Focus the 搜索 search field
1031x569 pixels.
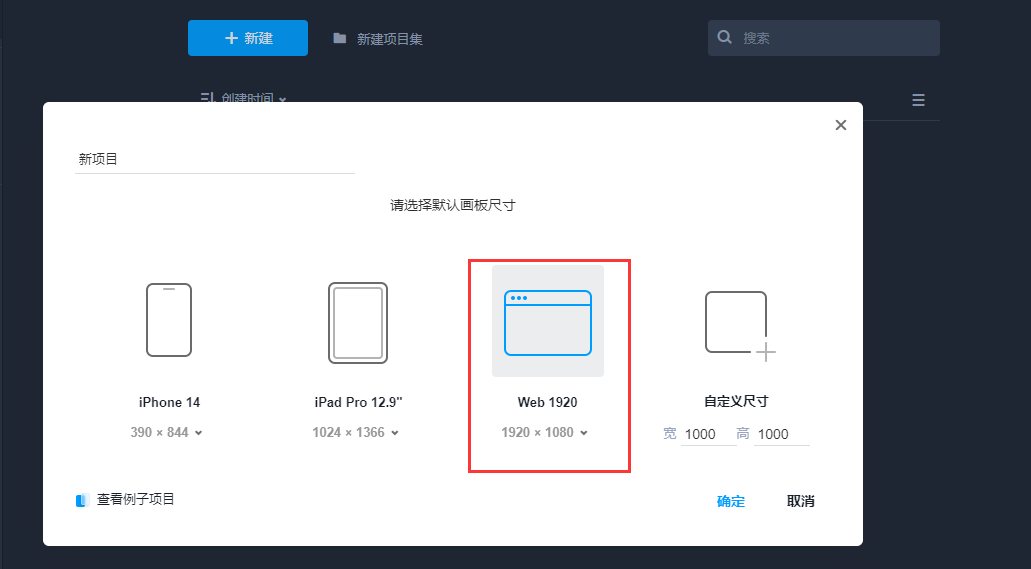(823, 38)
